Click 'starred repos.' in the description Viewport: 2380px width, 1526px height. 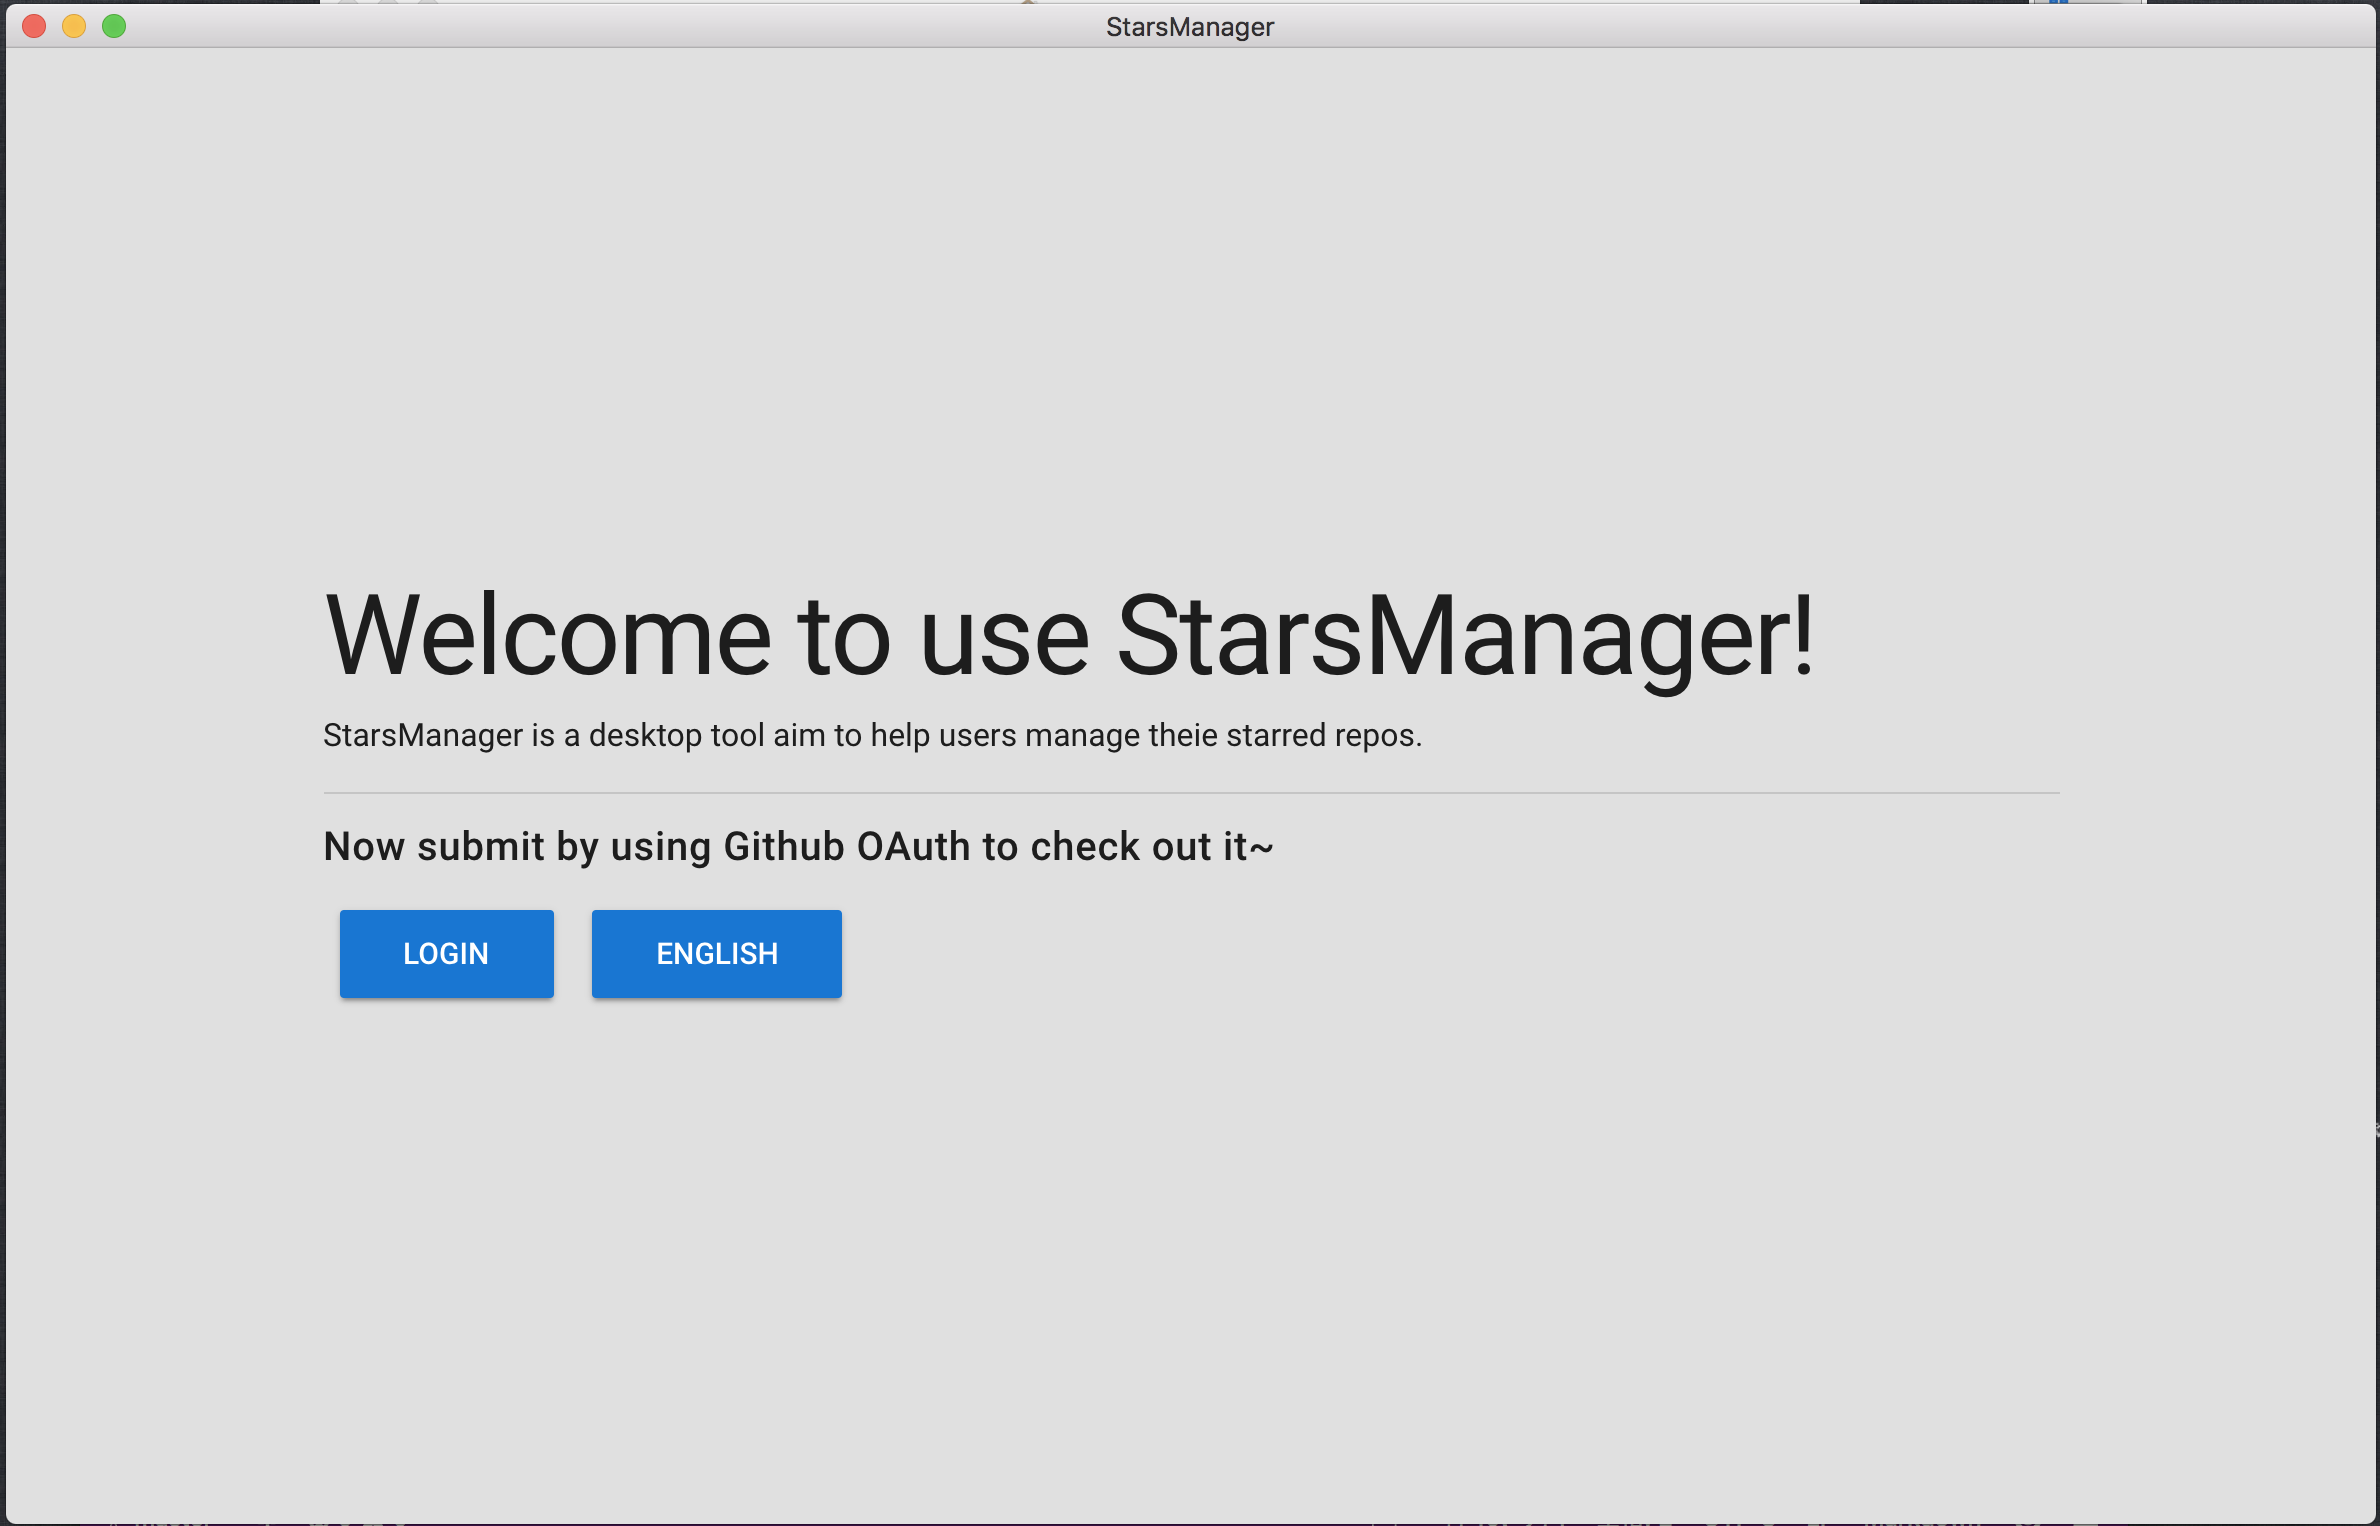(1323, 735)
